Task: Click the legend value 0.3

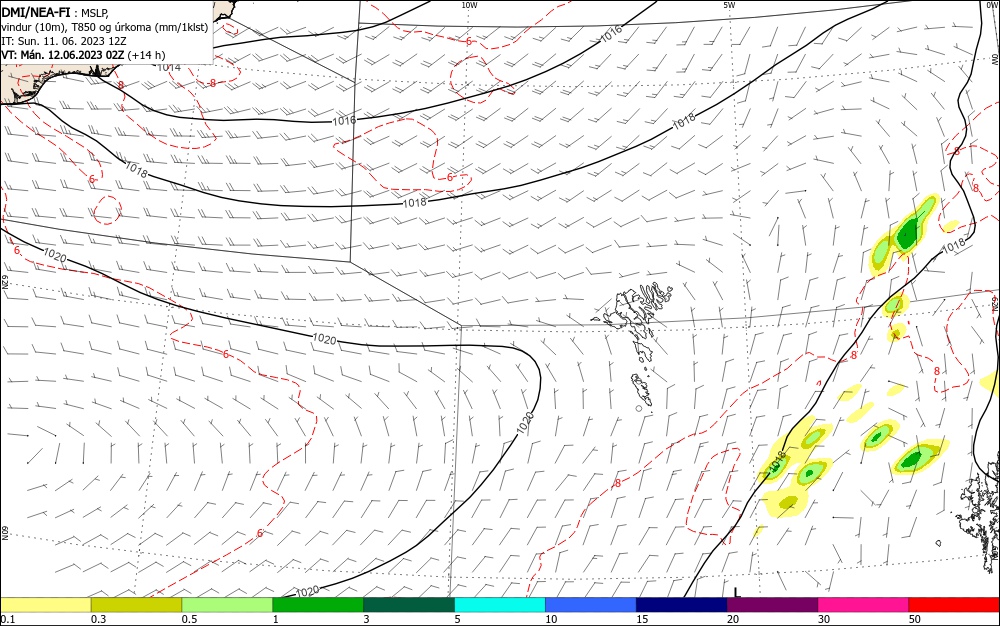Action: pos(98,619)
